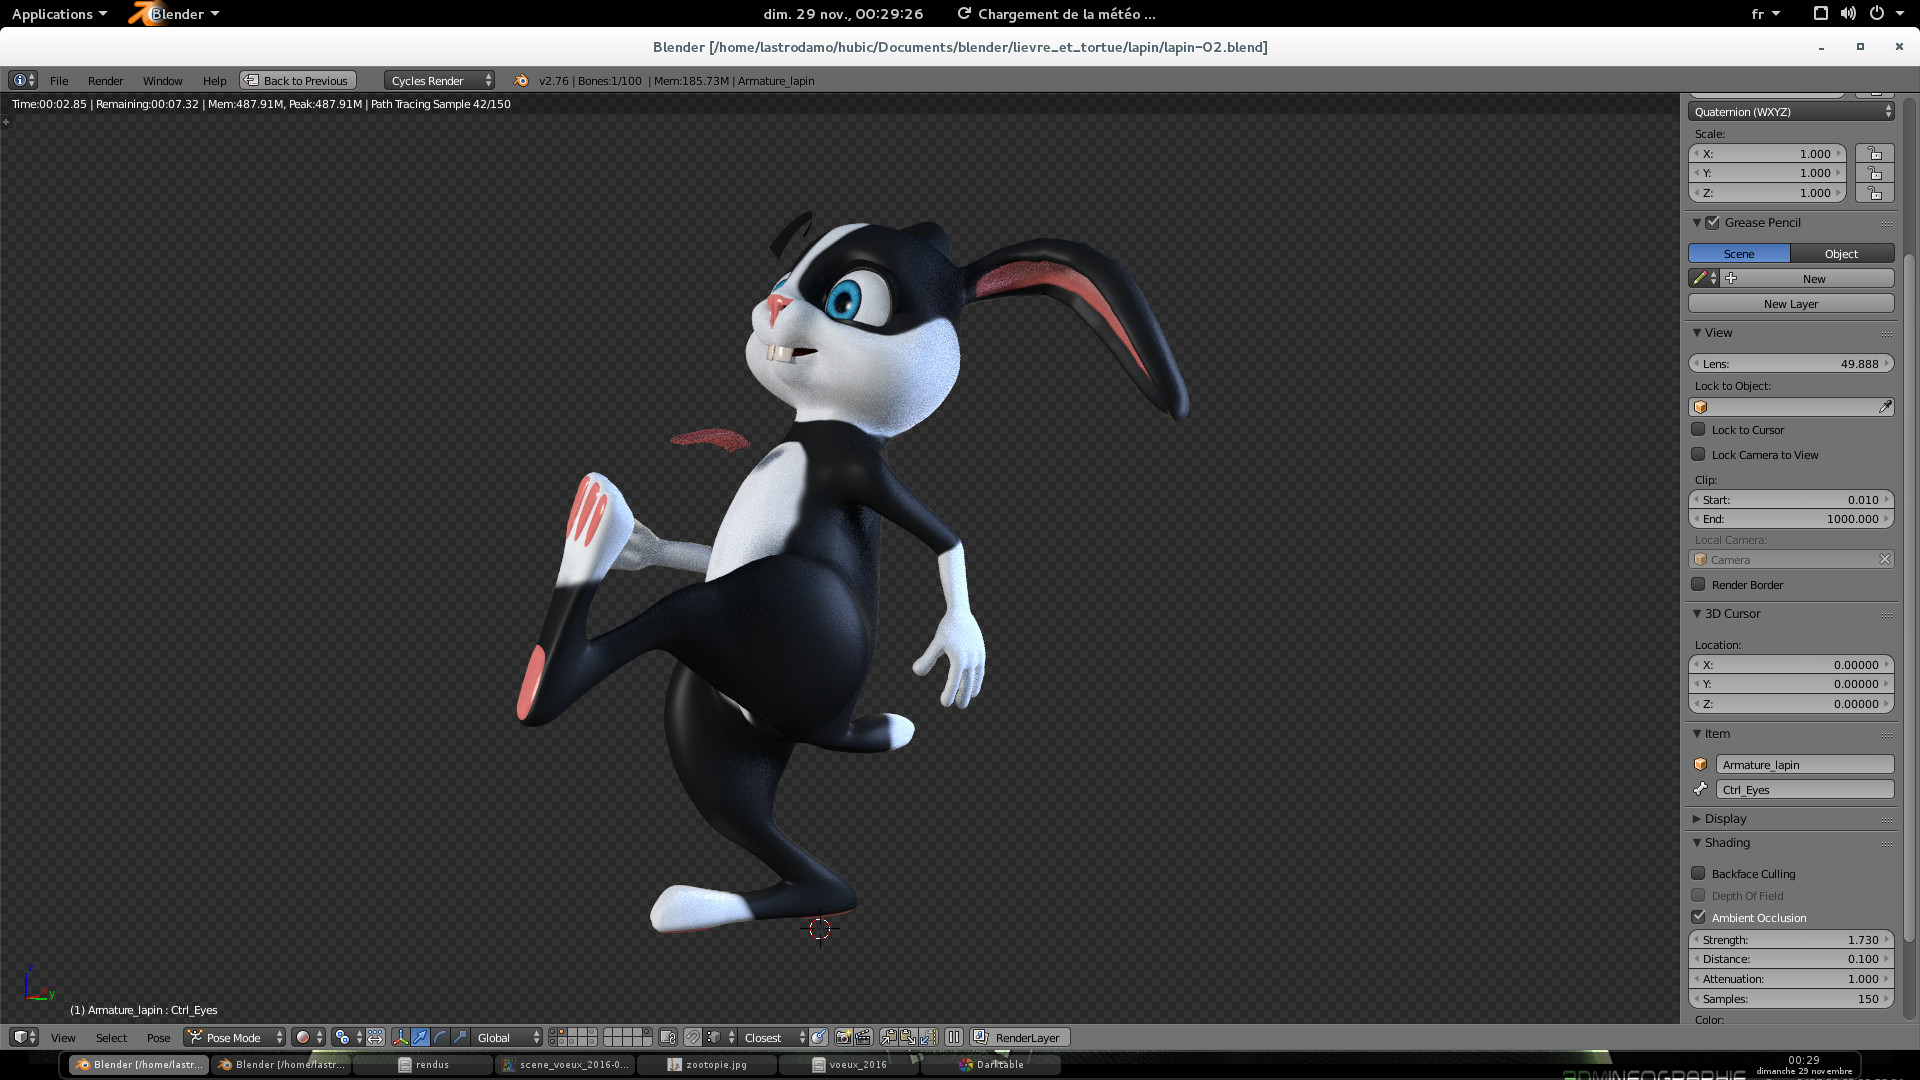Toggle the Scale X lock icon
The image size is (1920, 1080).
click(x=1875, y=154)
